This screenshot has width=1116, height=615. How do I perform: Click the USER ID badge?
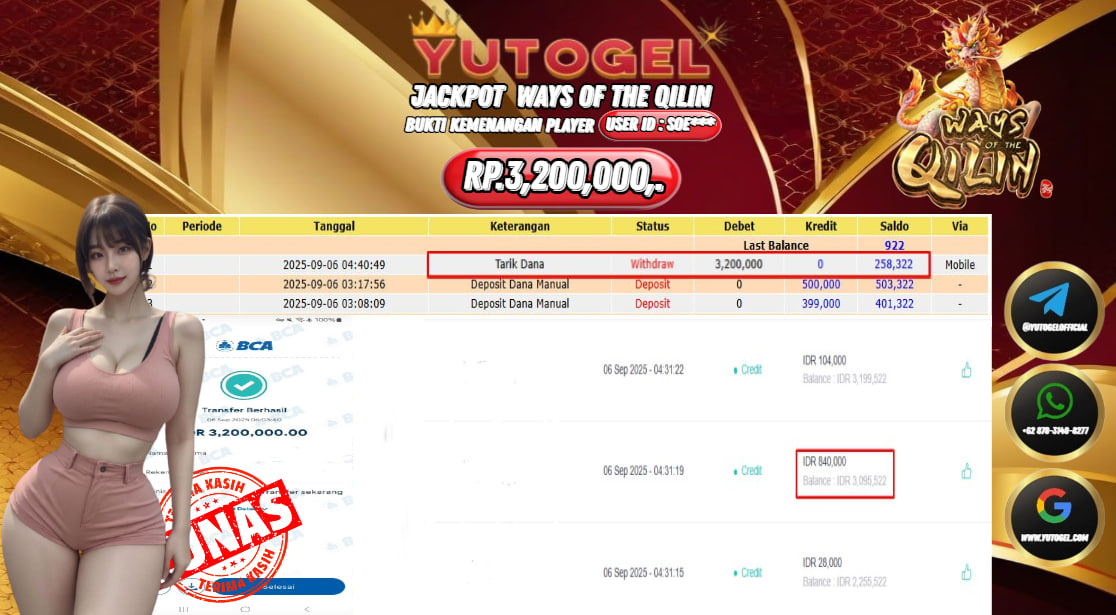(x=660, y=126)
